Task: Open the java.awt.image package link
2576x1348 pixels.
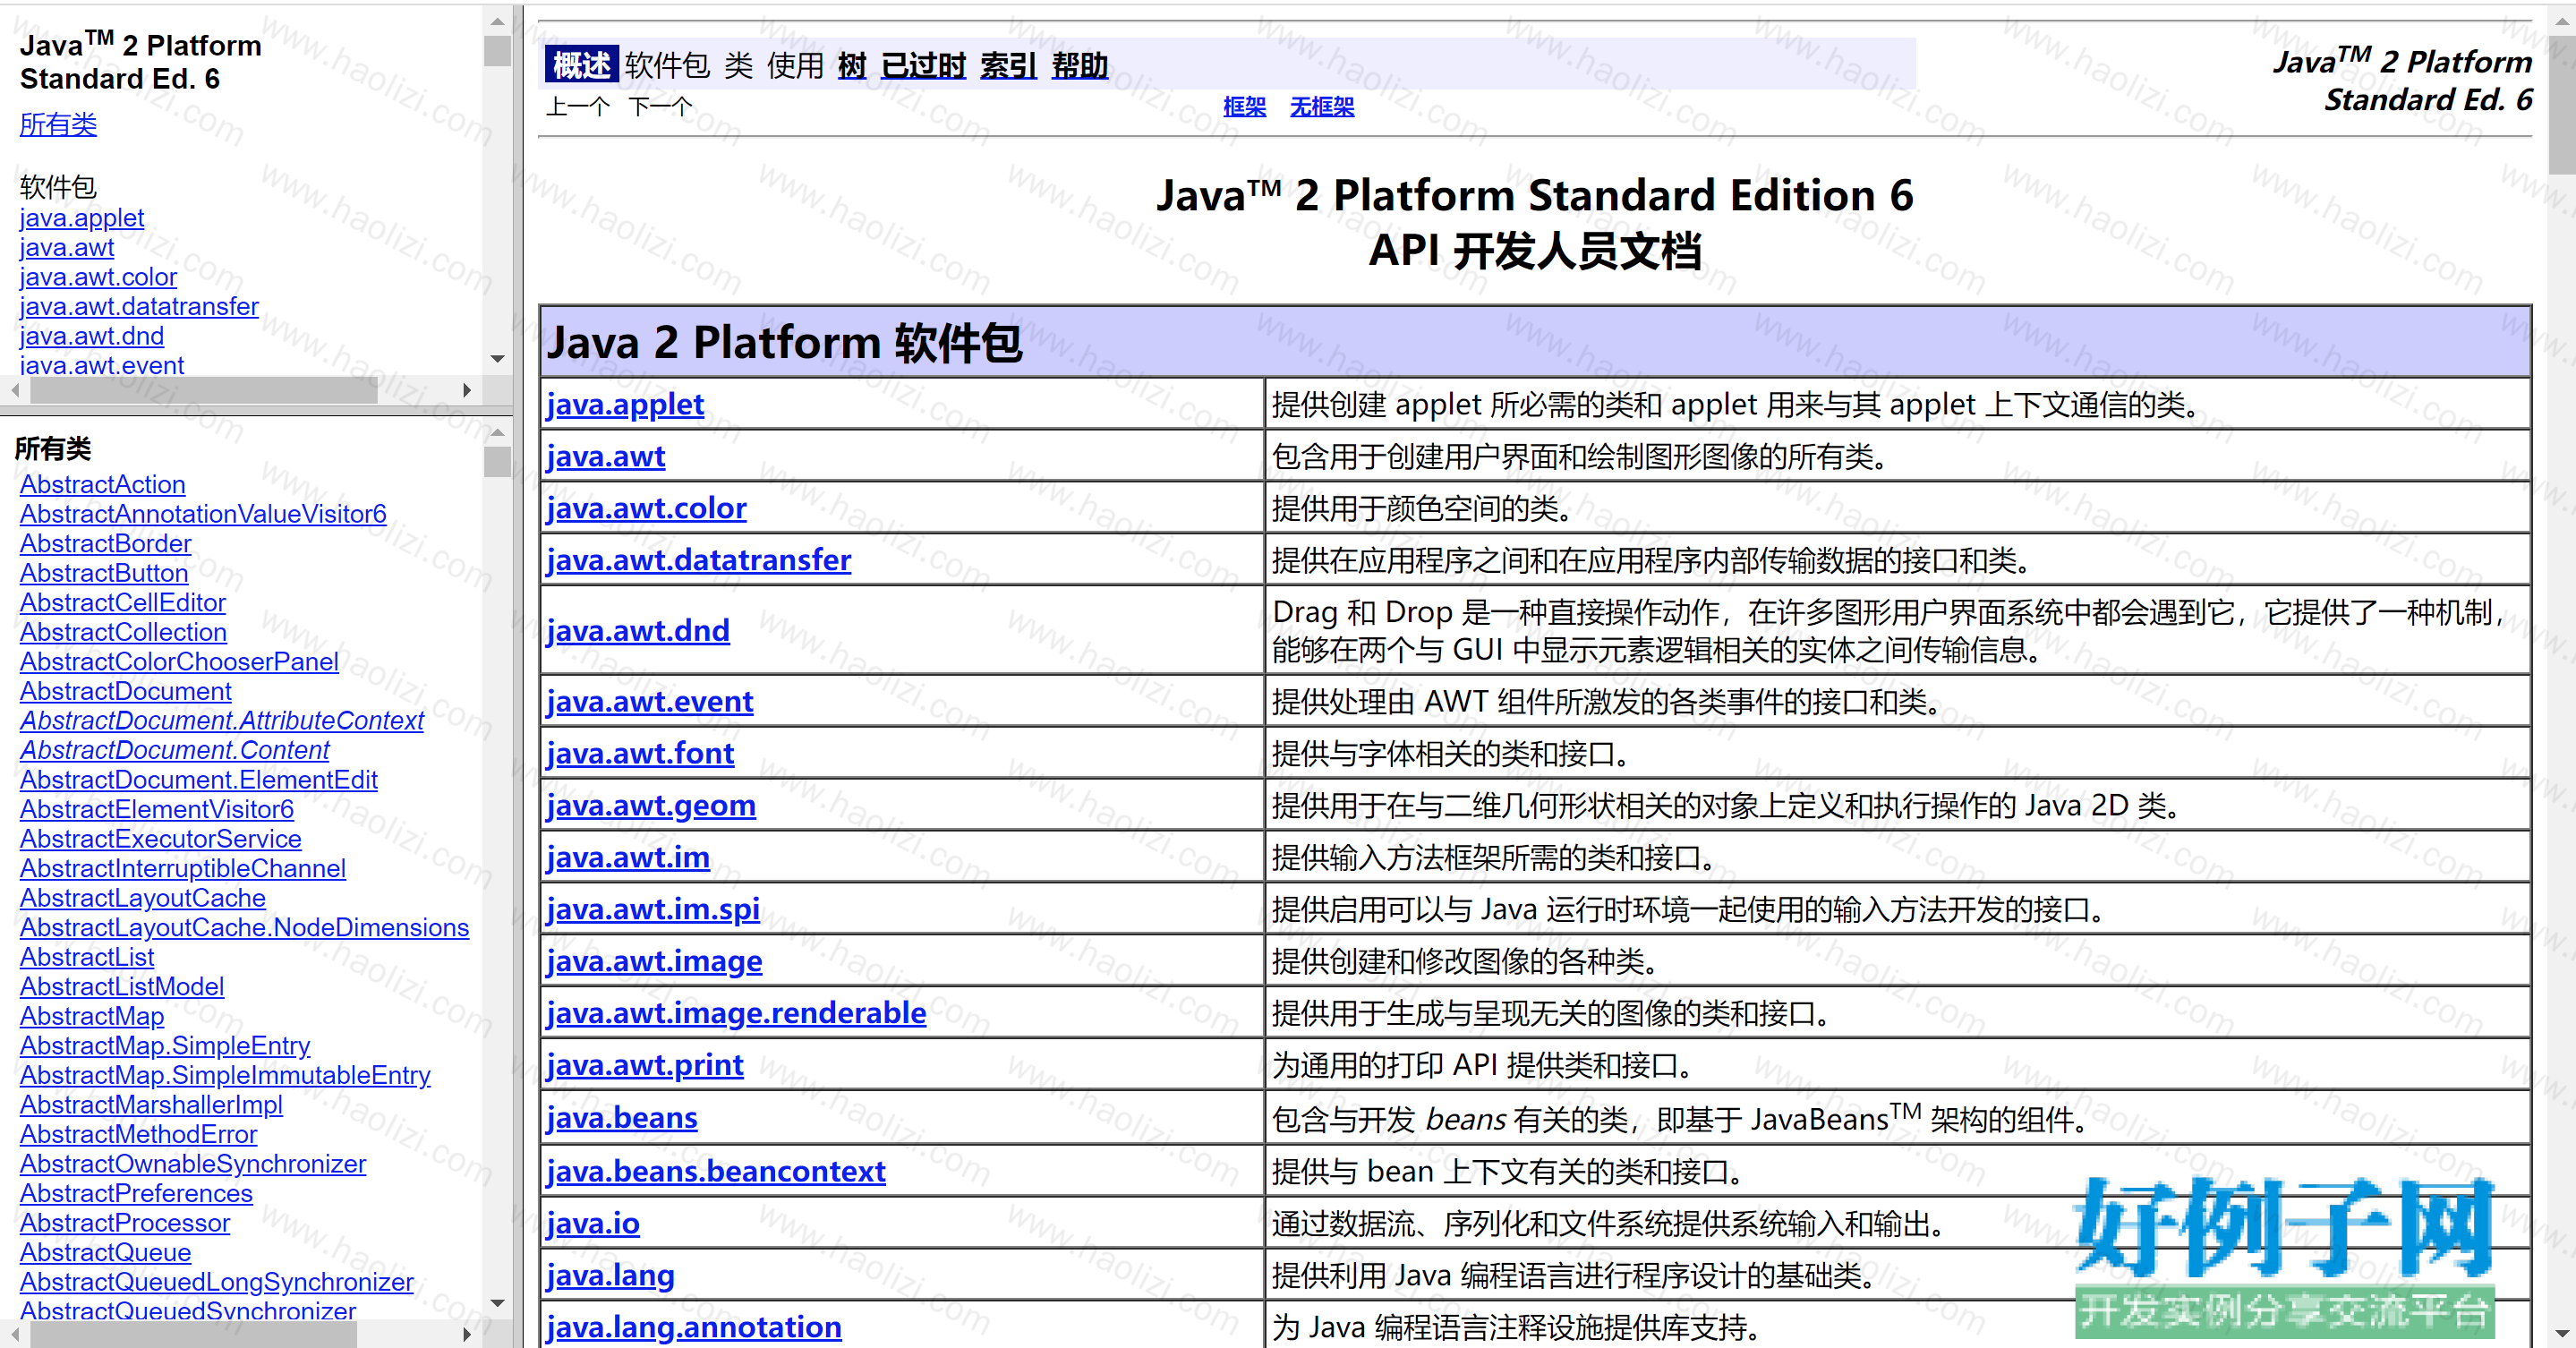Action: tap(654, 962)
